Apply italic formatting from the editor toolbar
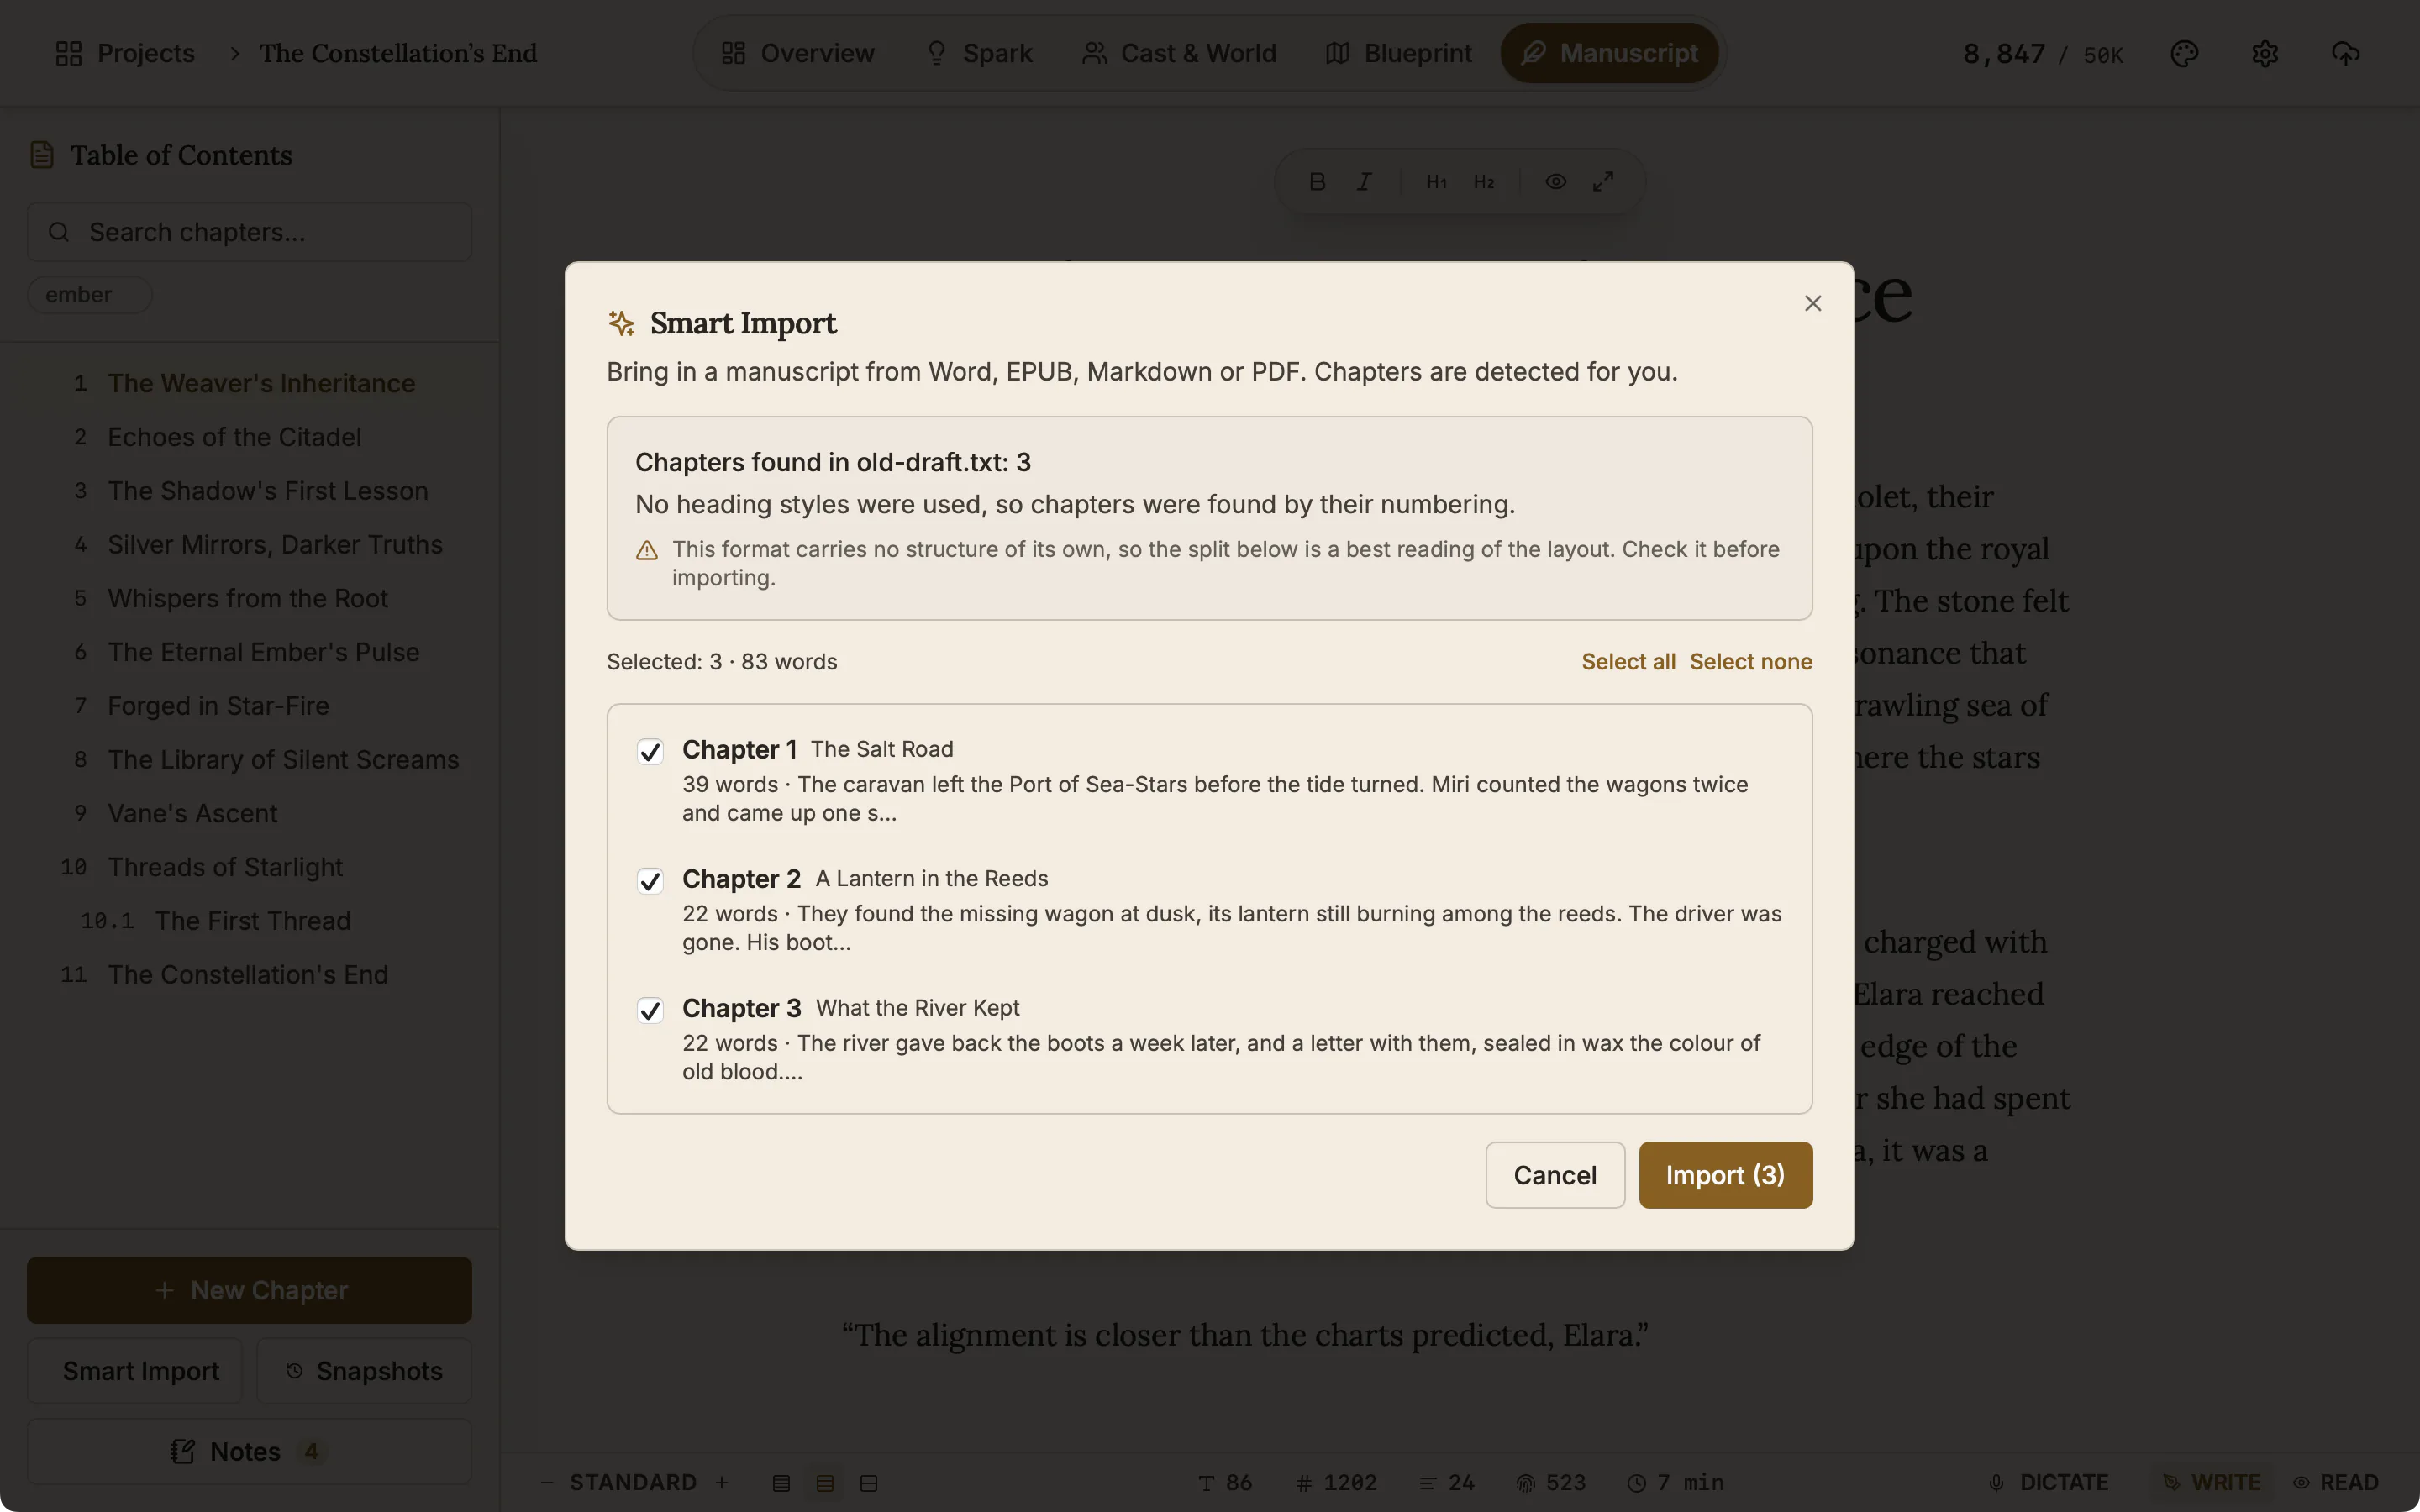 pos(1364,182)
